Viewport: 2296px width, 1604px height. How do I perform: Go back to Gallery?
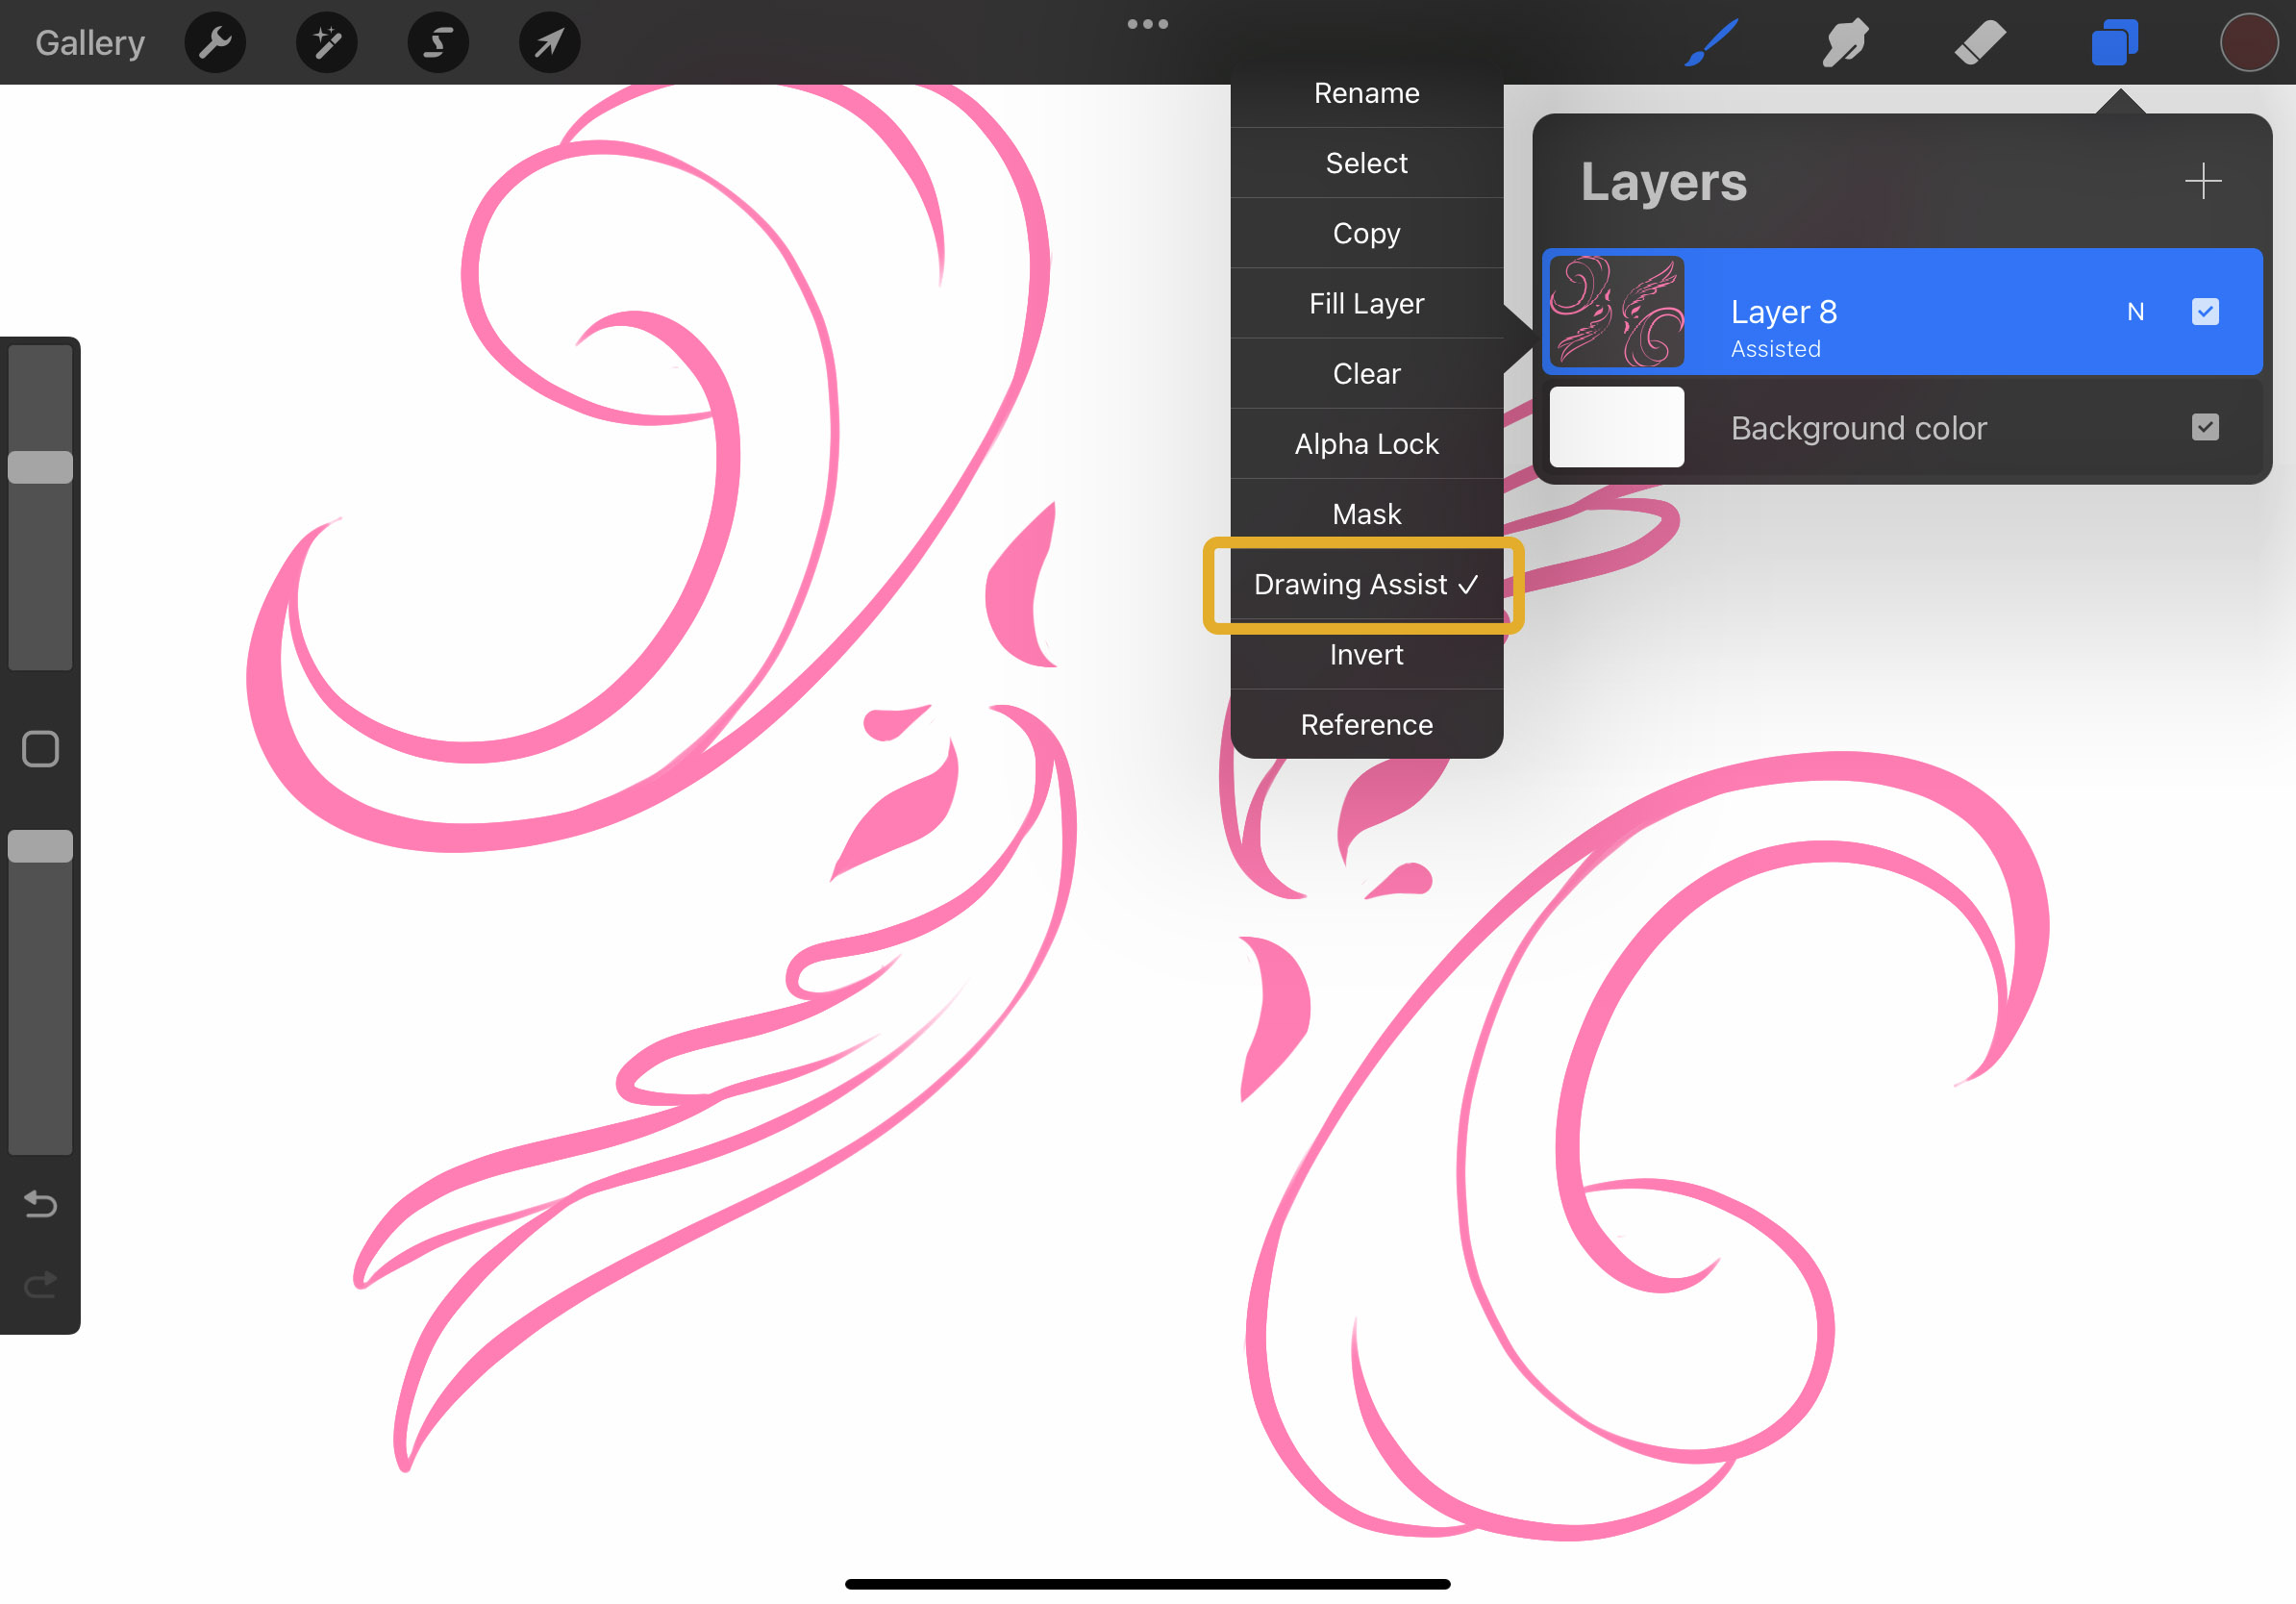(90, 43)
